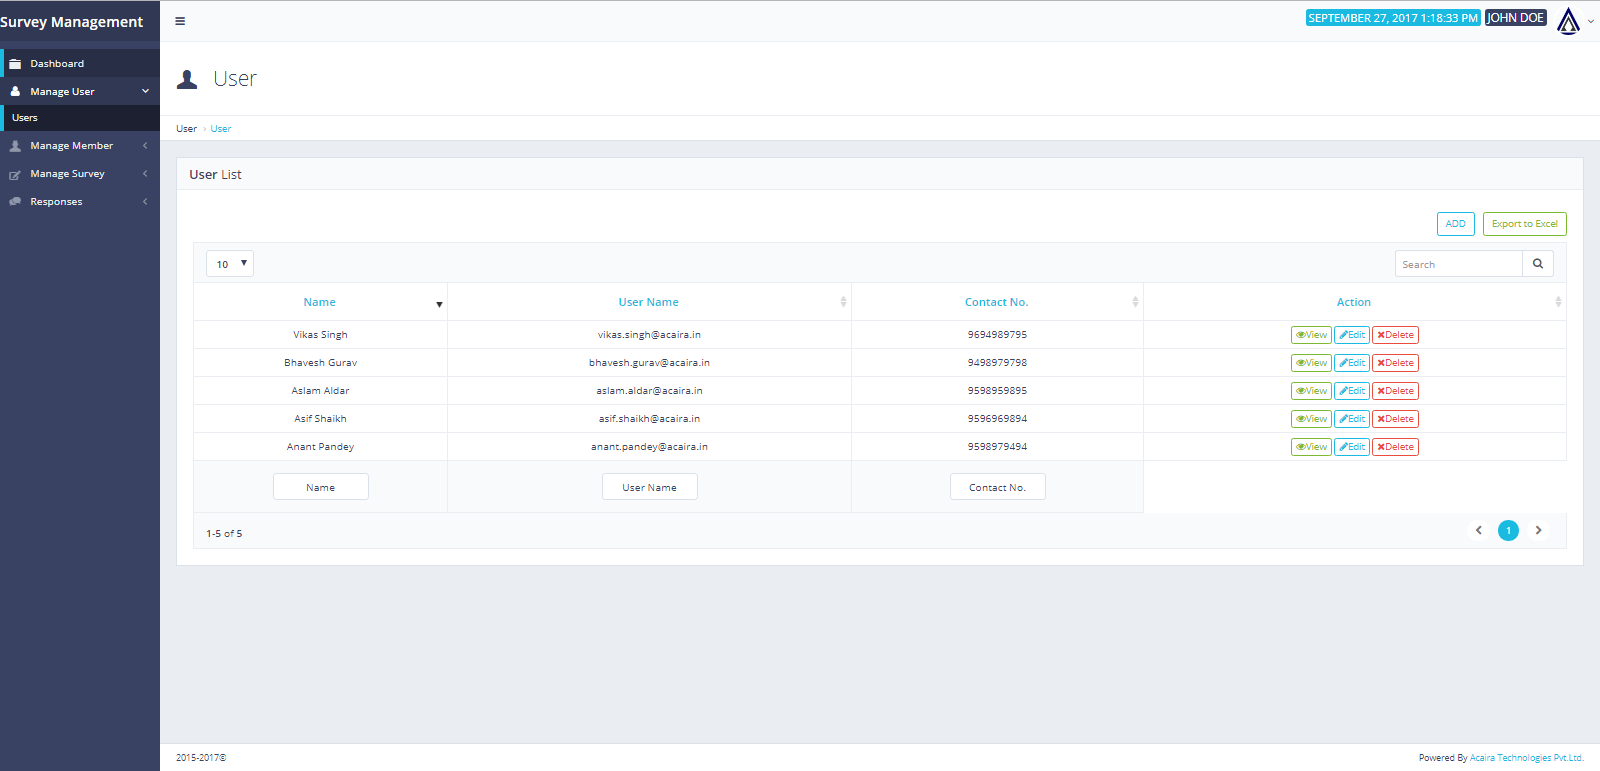
Task: Delete the Bhavesh Gurav user row
Action: pos(1395,363)
